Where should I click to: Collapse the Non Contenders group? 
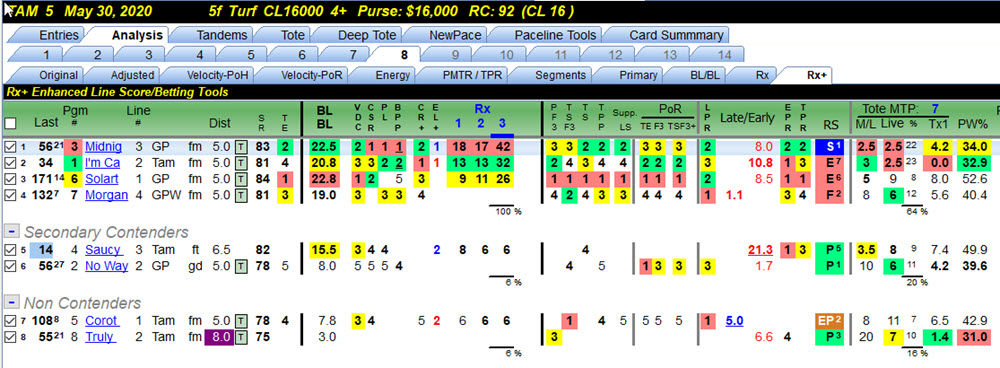(x=10, y=302)
